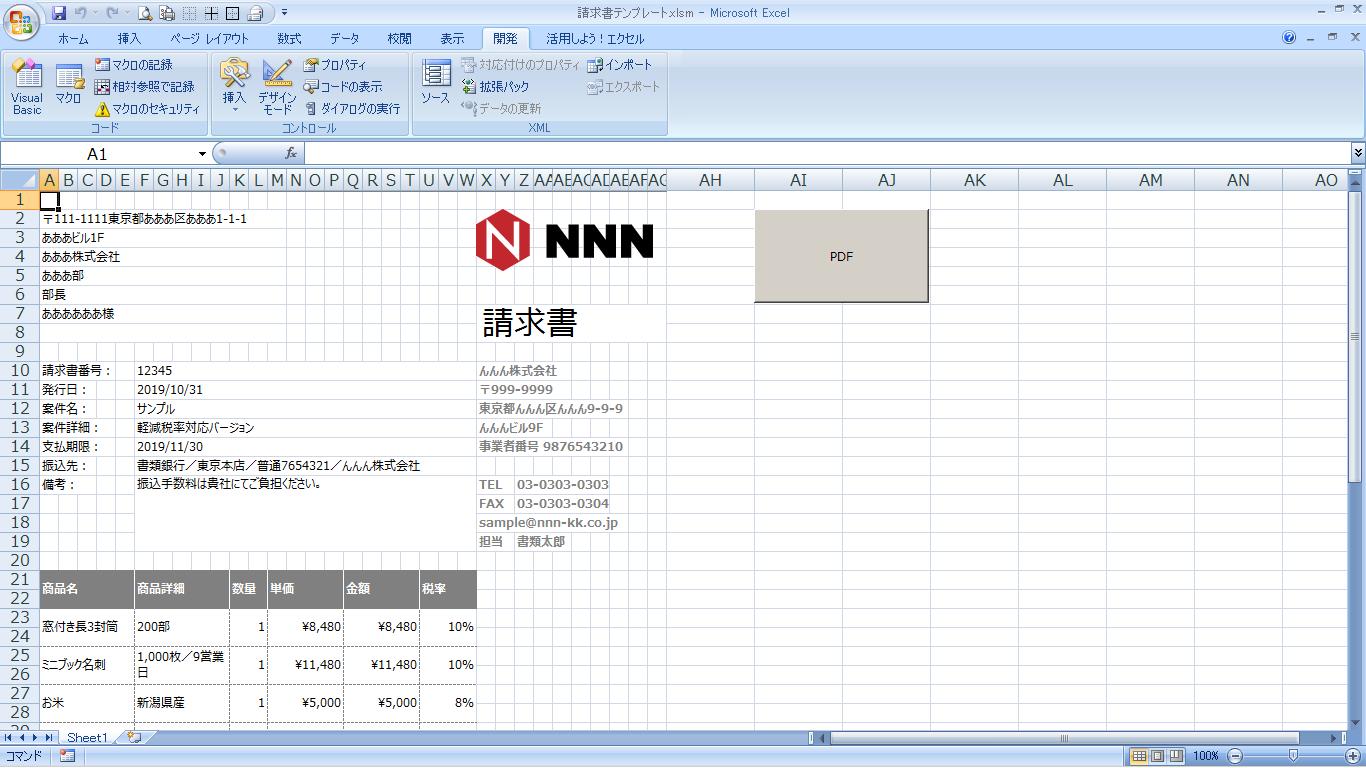This screenshot has height=768, width=1366.
Task: Open プロパティ (Properties) in Controls group
Action: click(335, 65)
